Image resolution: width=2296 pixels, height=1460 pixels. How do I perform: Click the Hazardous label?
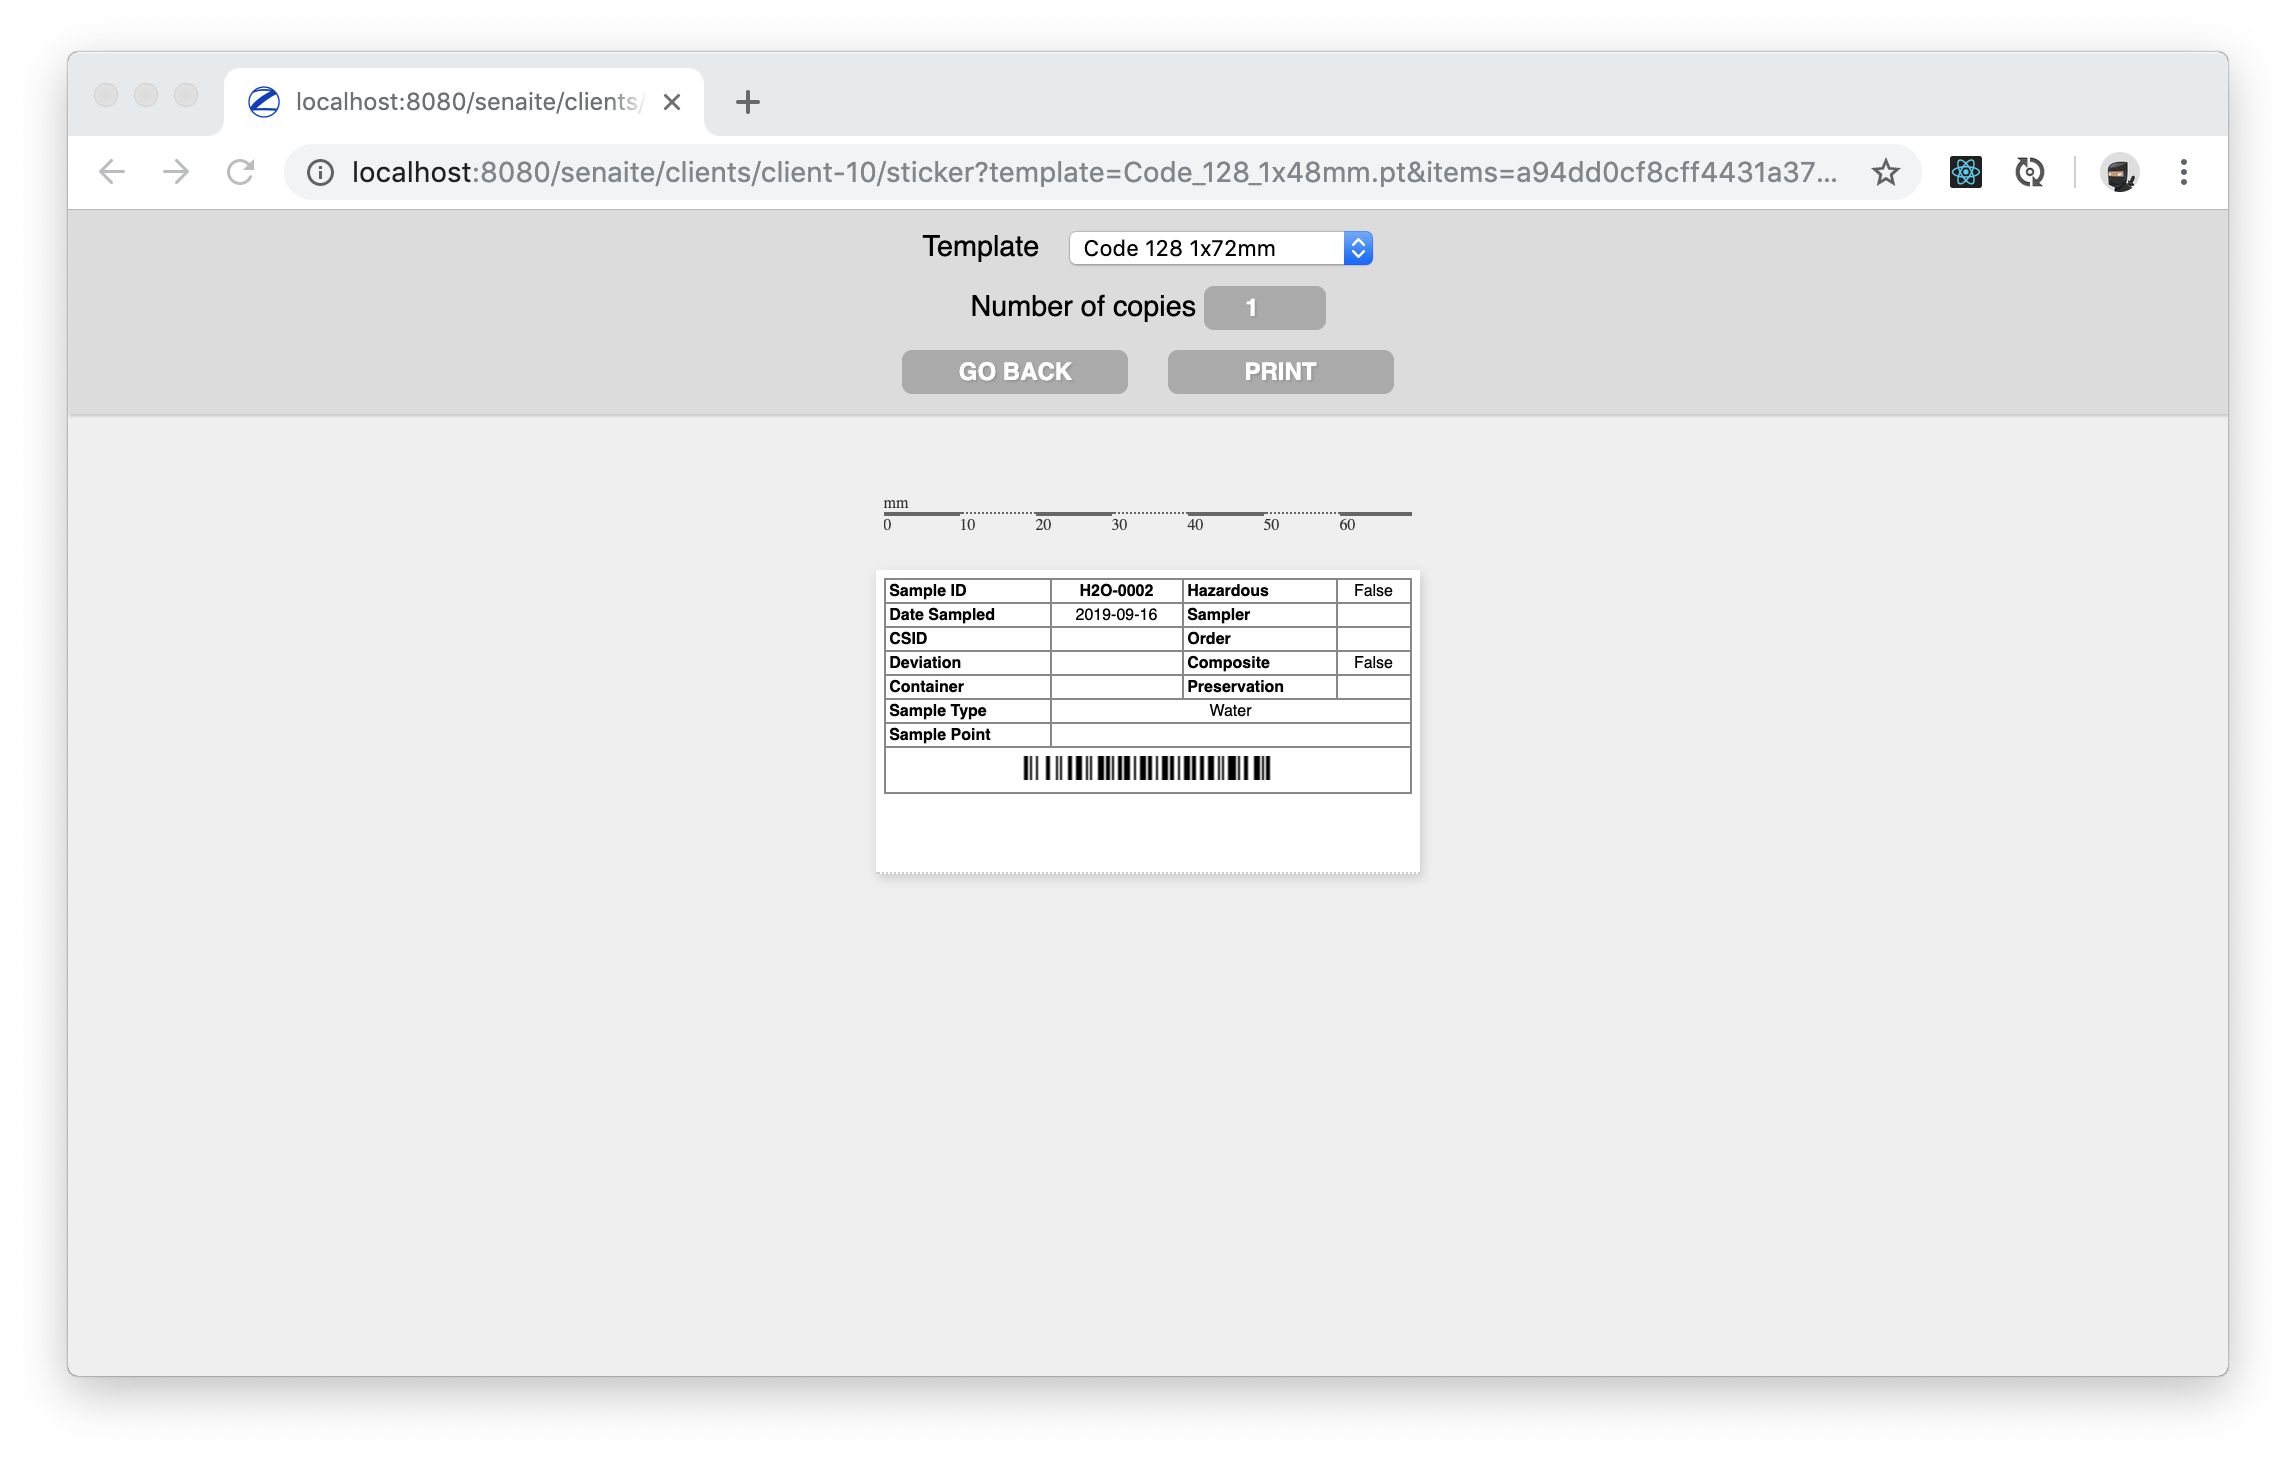[x=1227, y=590]
